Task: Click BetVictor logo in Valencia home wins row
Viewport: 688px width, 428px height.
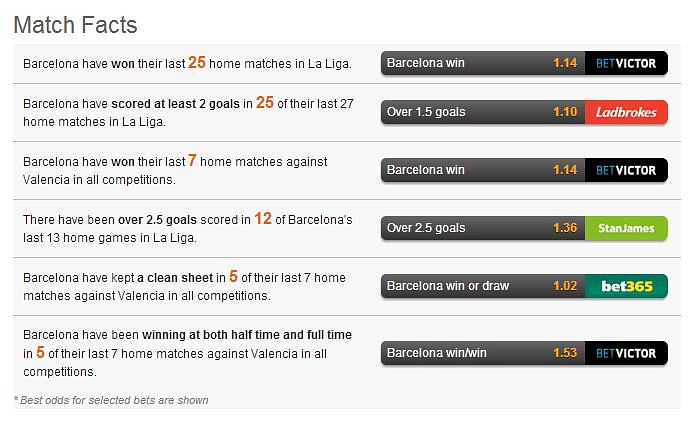Action: 626,170
